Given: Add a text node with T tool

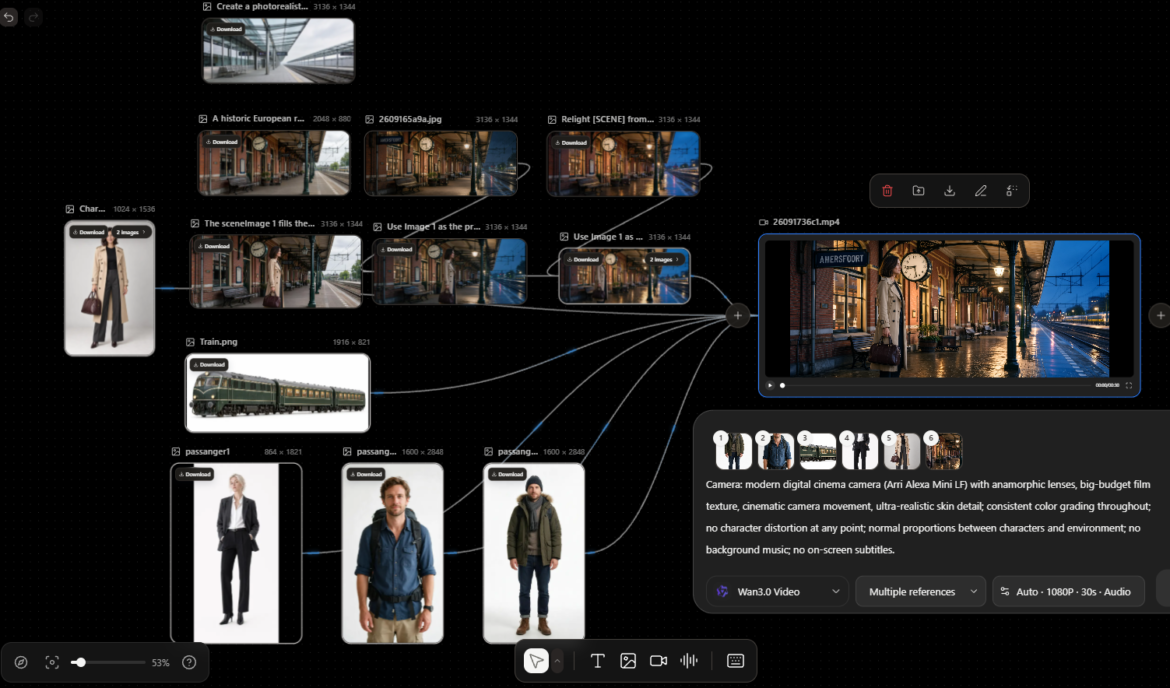Looking at the screenshot, I should (597, 660).
